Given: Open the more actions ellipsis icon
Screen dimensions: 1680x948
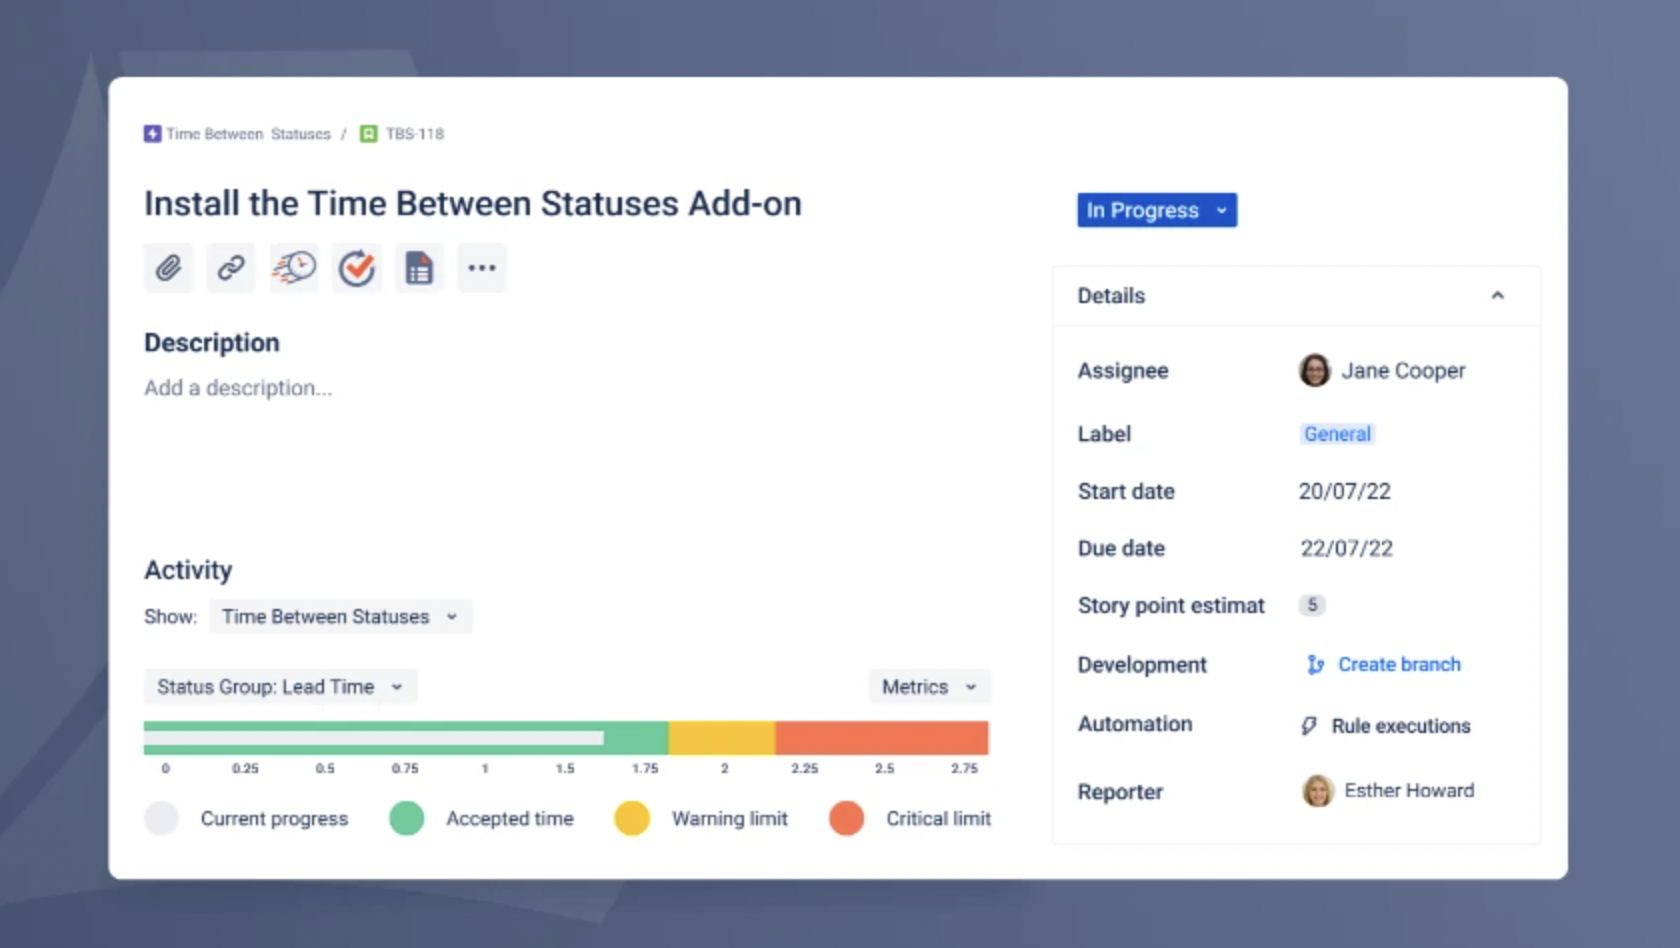Looking at the screenshot, I should click(481, 267).
